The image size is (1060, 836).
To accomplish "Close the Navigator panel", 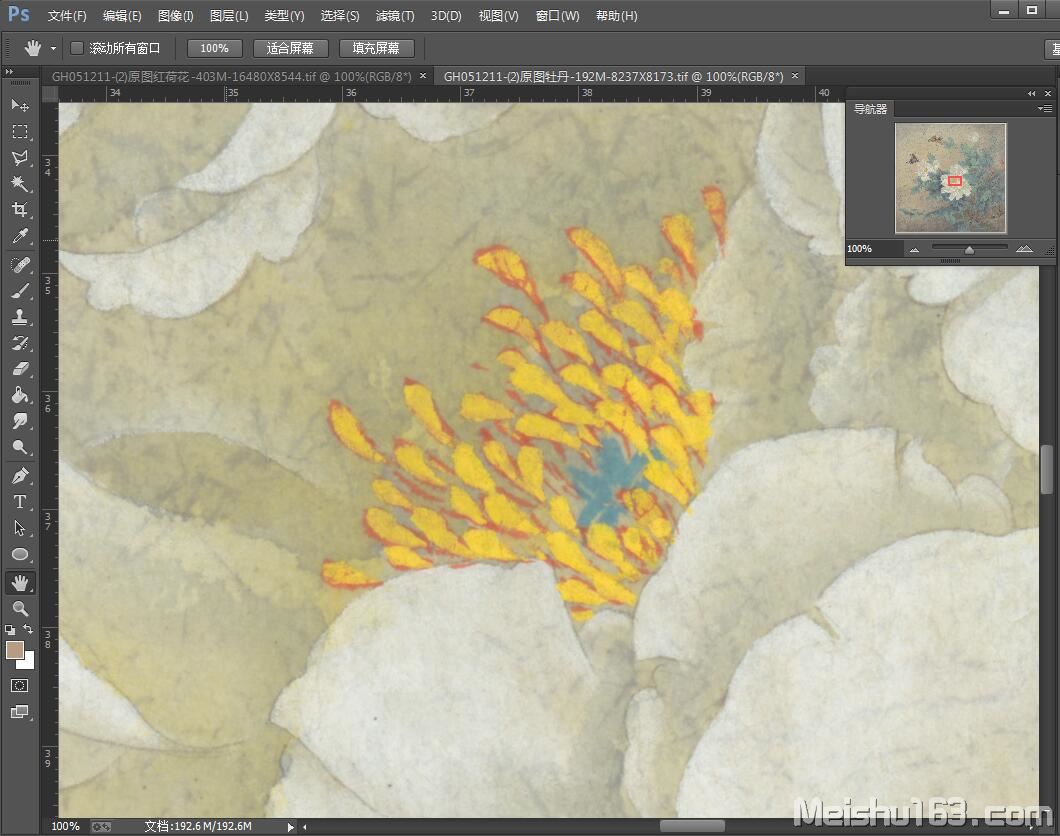I will pos(1048,93).
